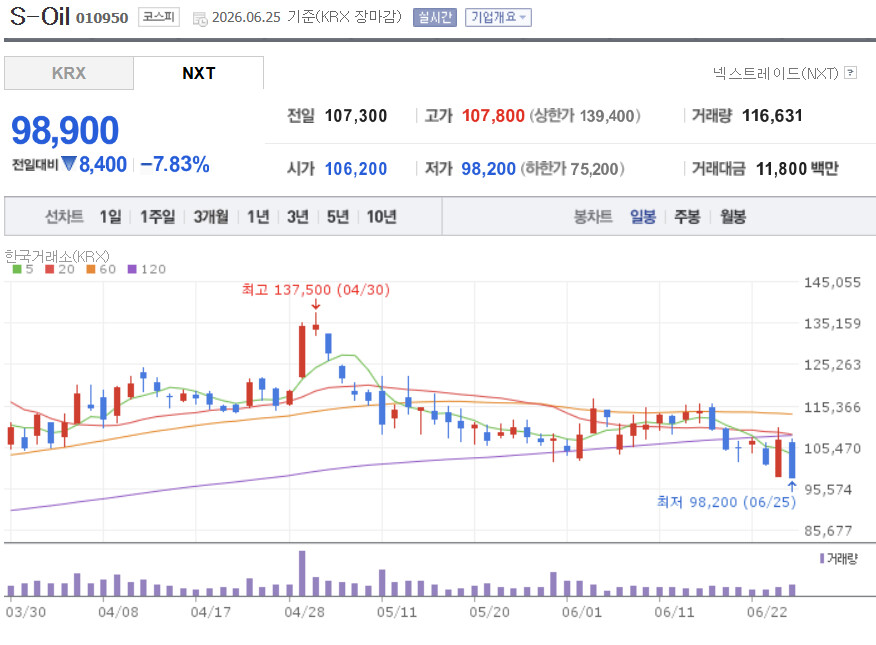
Task: Click the calendar icon beside the date
Action: point(199,19)
